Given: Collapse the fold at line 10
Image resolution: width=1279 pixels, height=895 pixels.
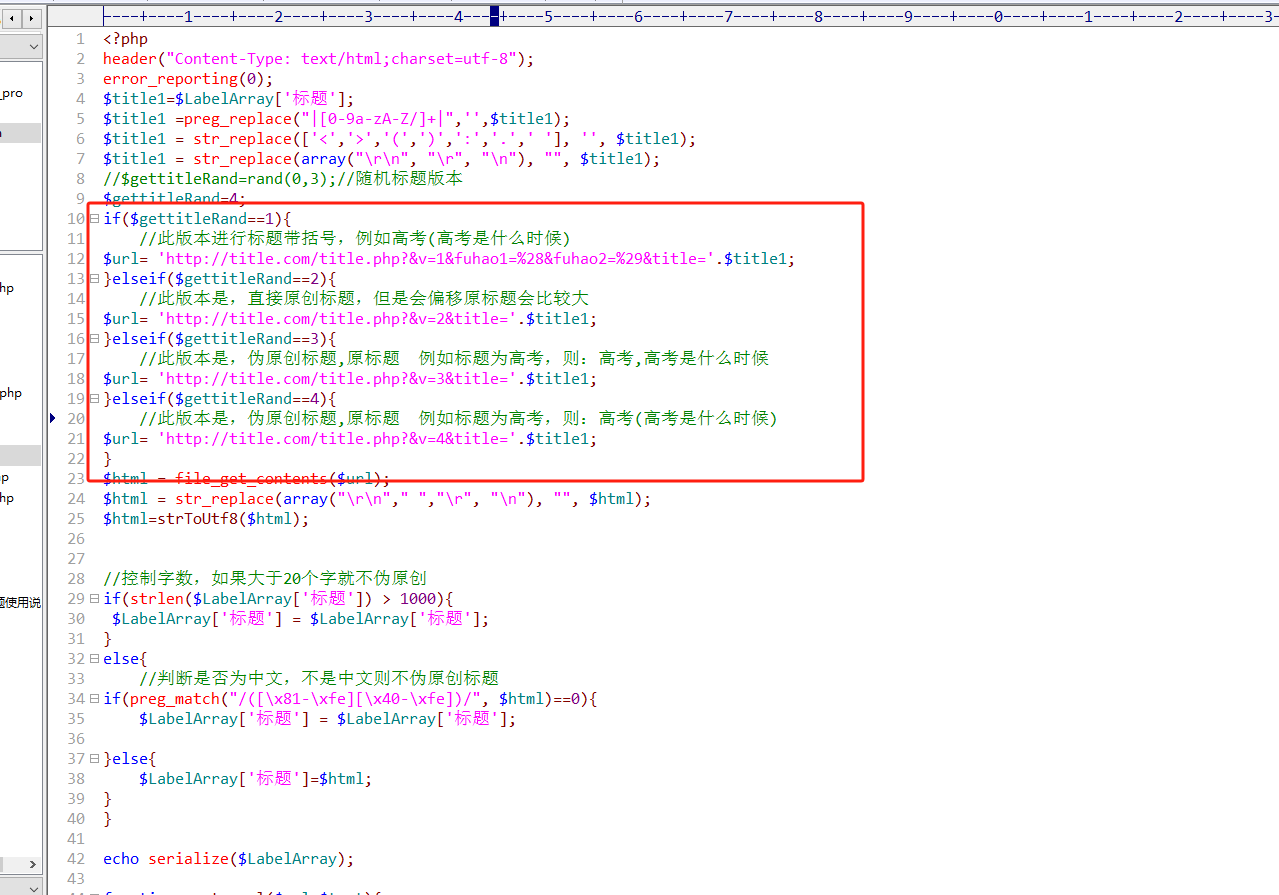Looking at the screenshot, I should coord(94,218).
